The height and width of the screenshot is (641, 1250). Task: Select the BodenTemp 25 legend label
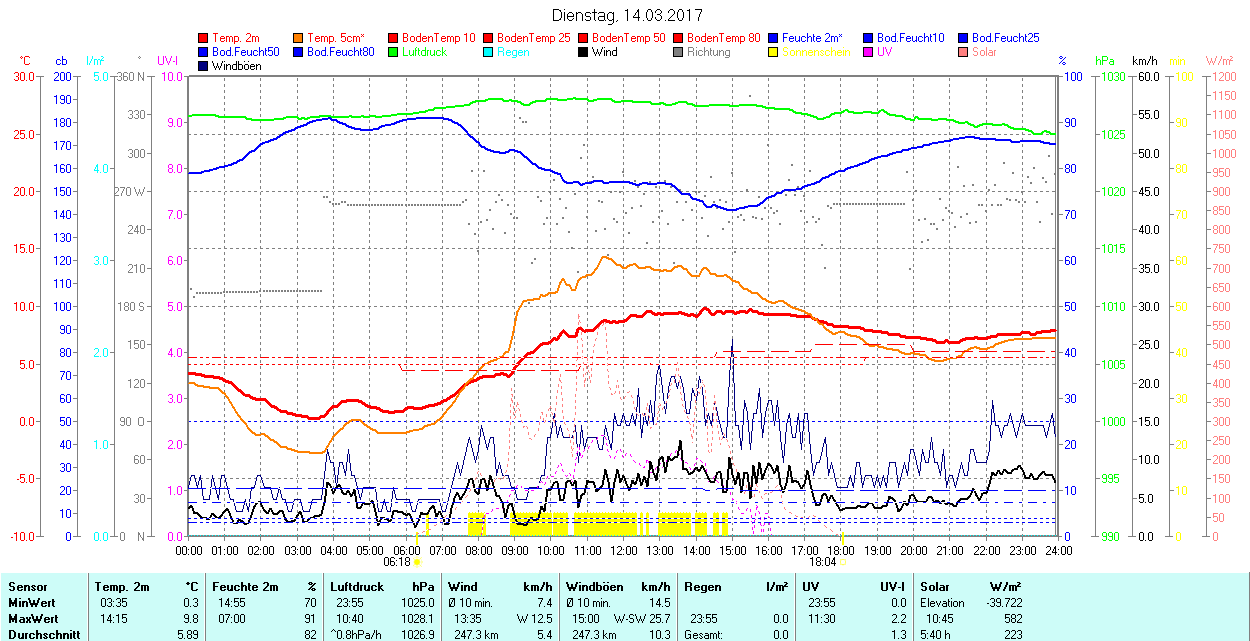pos(534,37)
